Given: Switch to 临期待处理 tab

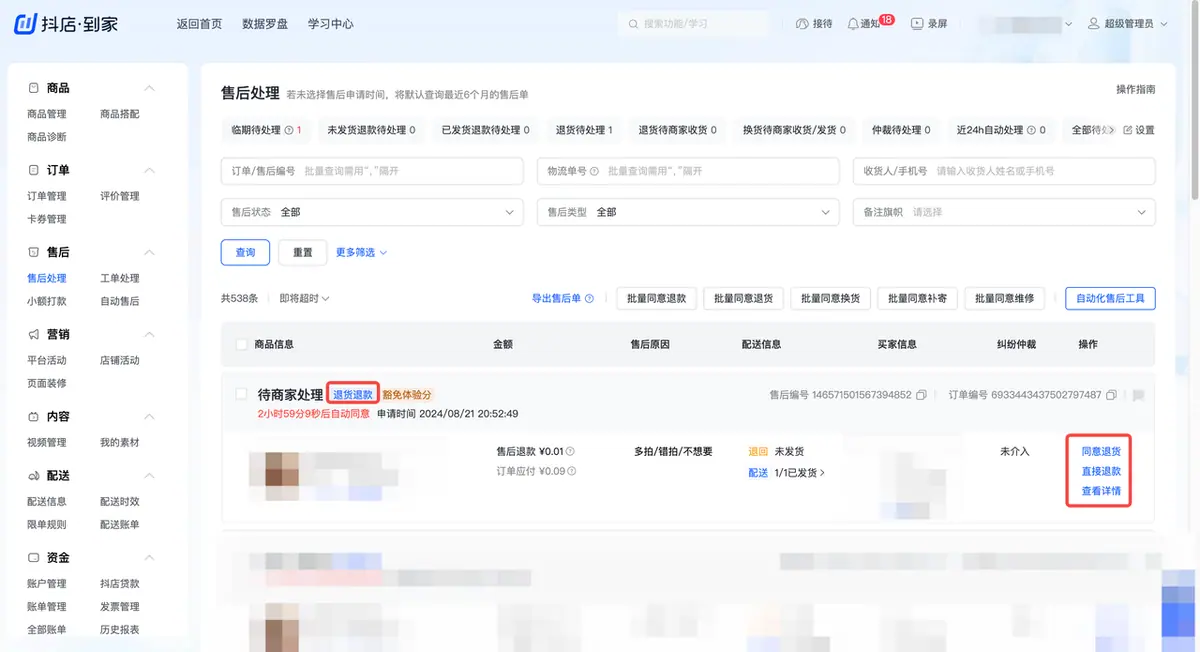Looking at the screenshot, I should [x=266, y=130].
